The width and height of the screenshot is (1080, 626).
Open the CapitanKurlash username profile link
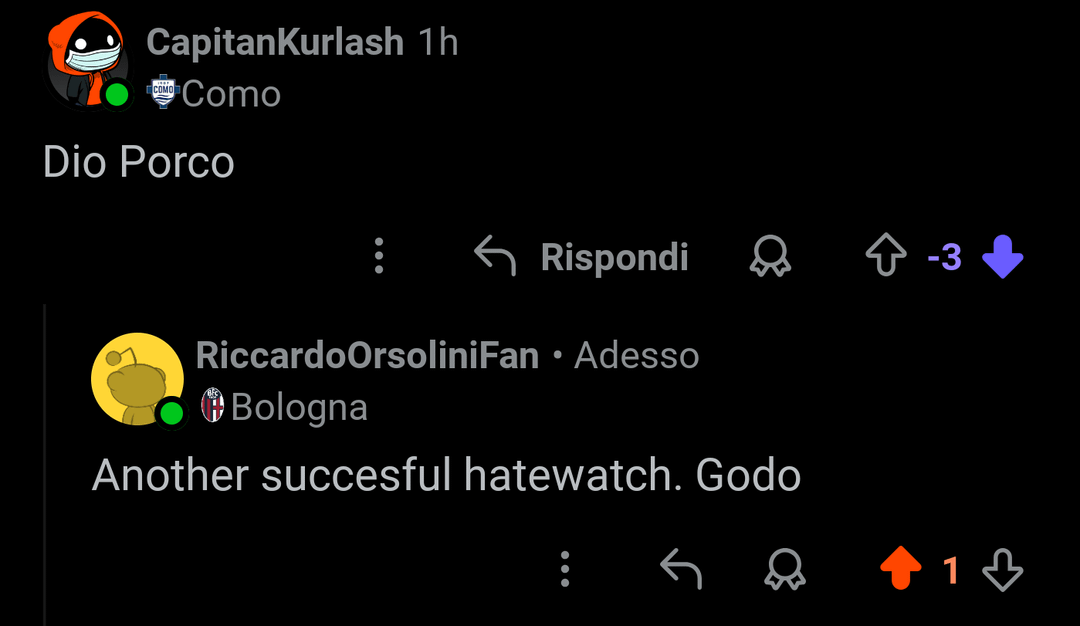pyautogui.click(x=275, y=42)
